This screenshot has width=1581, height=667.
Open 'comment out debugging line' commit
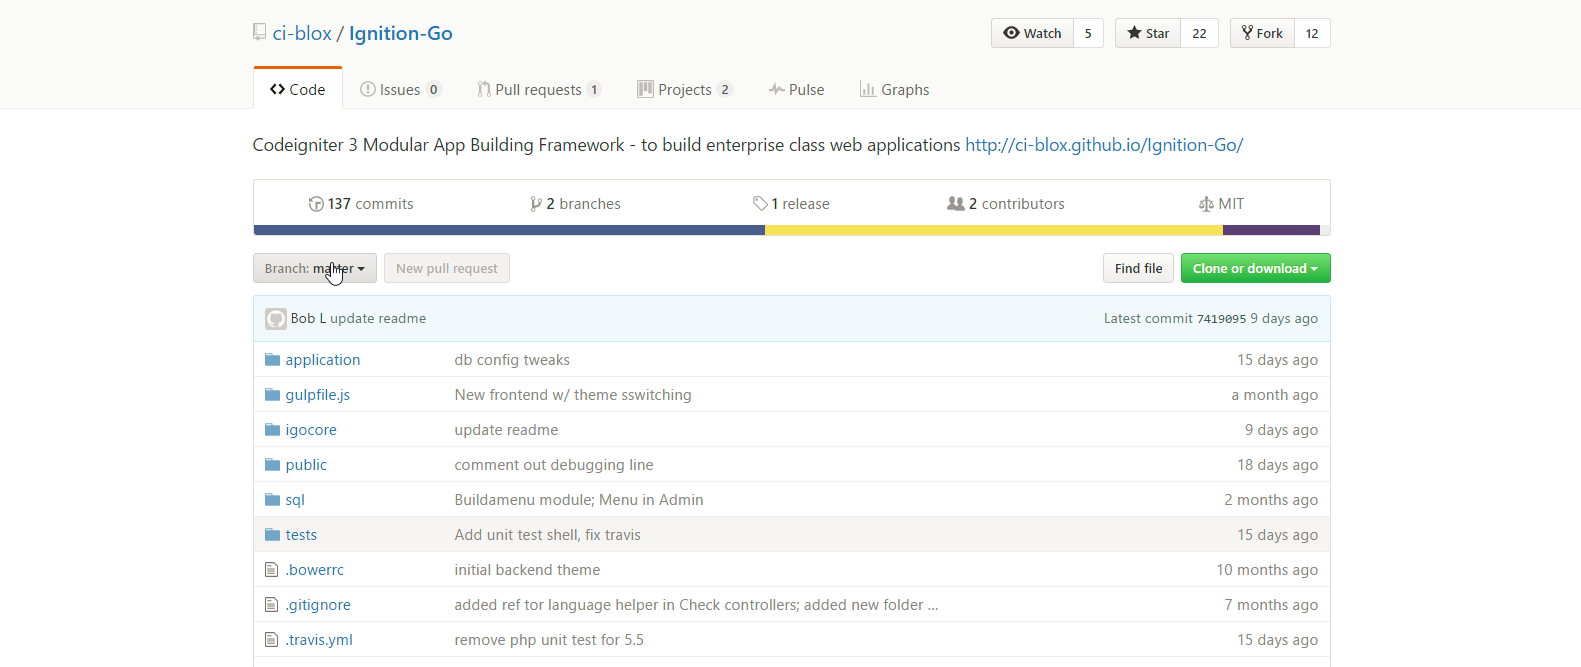pos(554,465)
